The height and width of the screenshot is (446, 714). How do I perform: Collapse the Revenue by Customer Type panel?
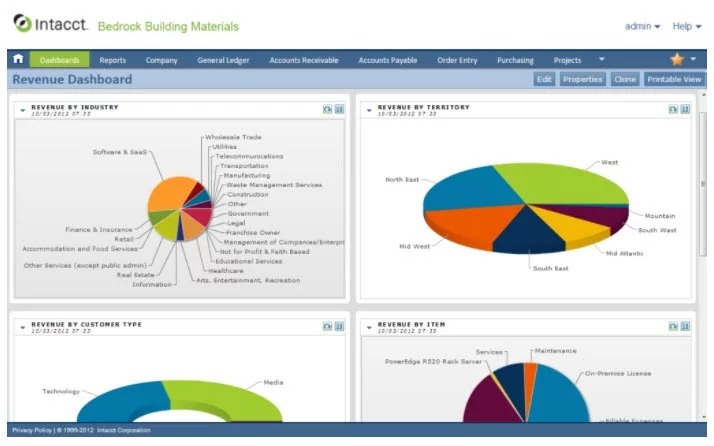pyautogui.click(x=23, y=328)
